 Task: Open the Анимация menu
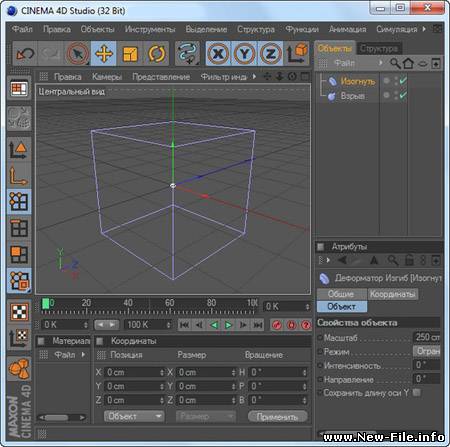[347, 29]
